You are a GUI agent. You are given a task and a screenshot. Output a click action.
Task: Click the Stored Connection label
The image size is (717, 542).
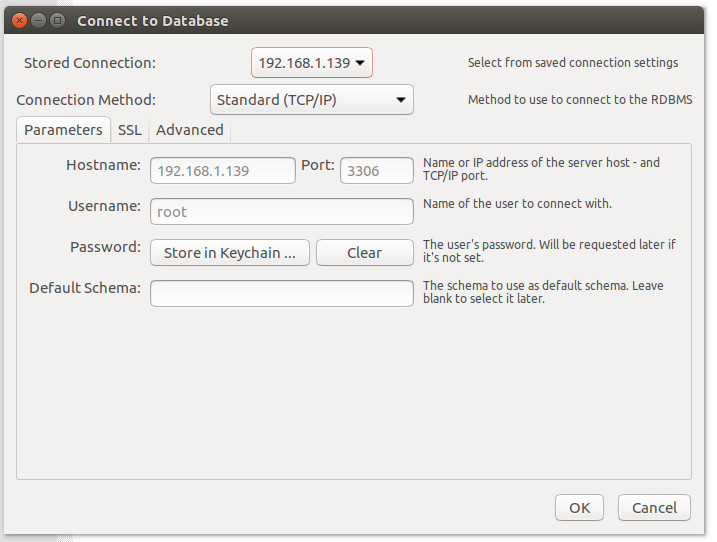coord(90,63)
